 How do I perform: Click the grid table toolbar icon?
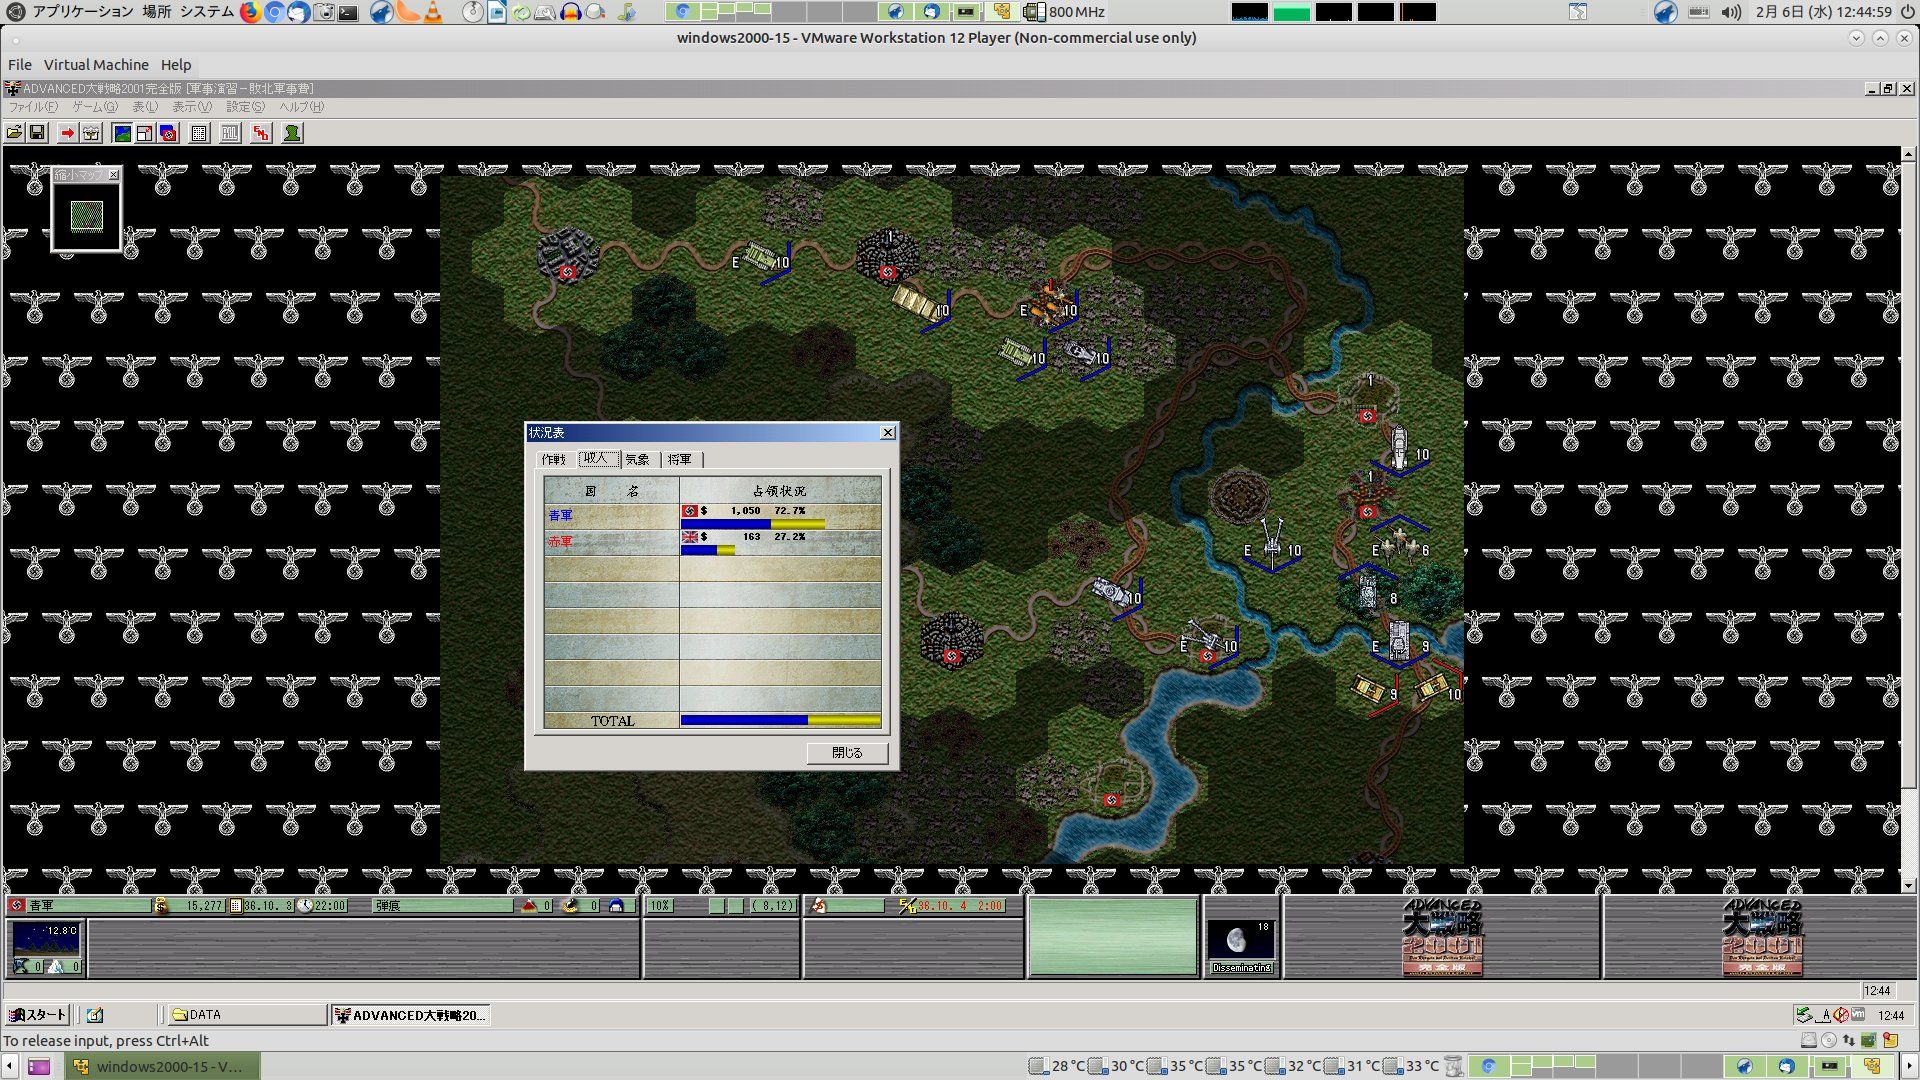(x=199, y=133)
